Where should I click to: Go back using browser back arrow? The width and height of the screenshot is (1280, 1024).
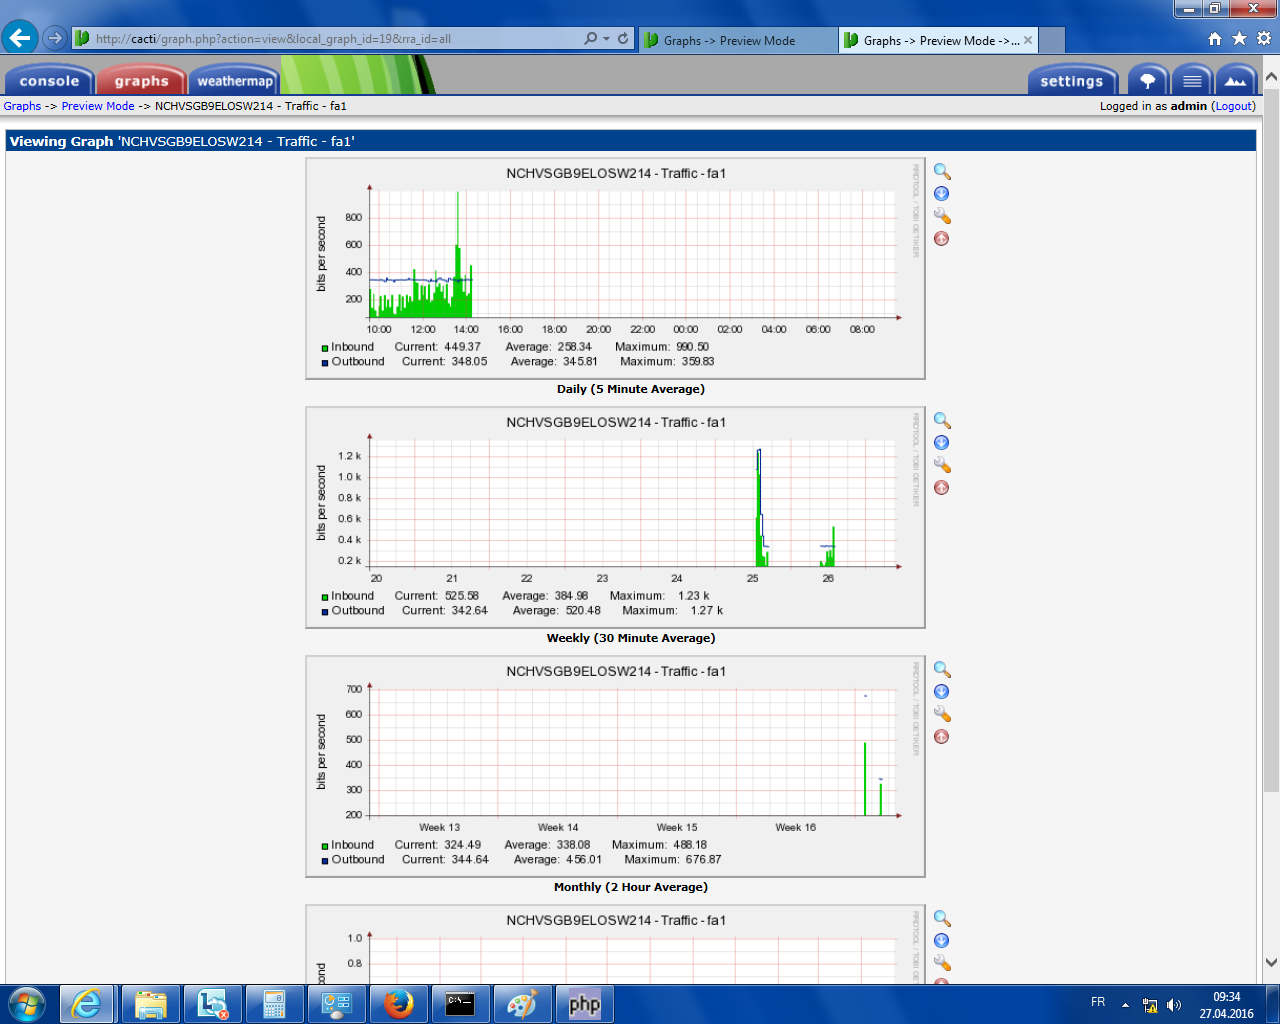(x=20, y=38)
